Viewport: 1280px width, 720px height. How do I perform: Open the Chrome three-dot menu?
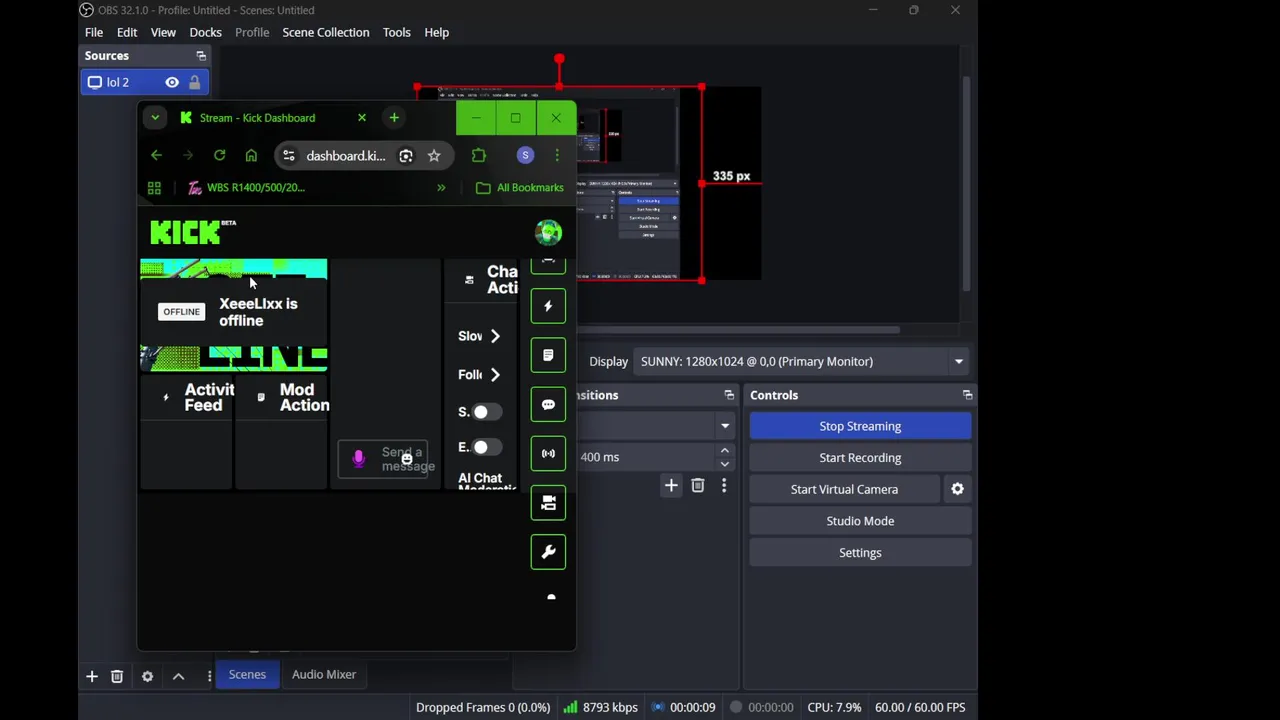click(557, 155)
